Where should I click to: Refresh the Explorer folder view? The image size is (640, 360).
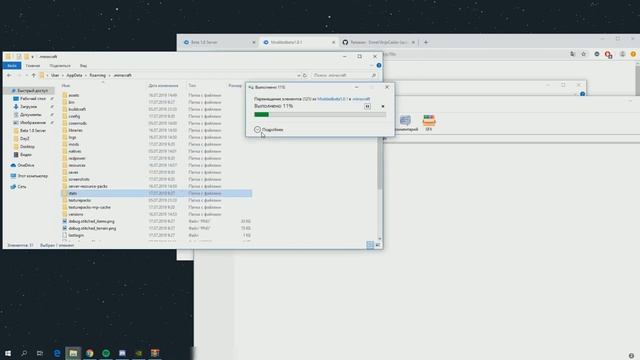304,76
